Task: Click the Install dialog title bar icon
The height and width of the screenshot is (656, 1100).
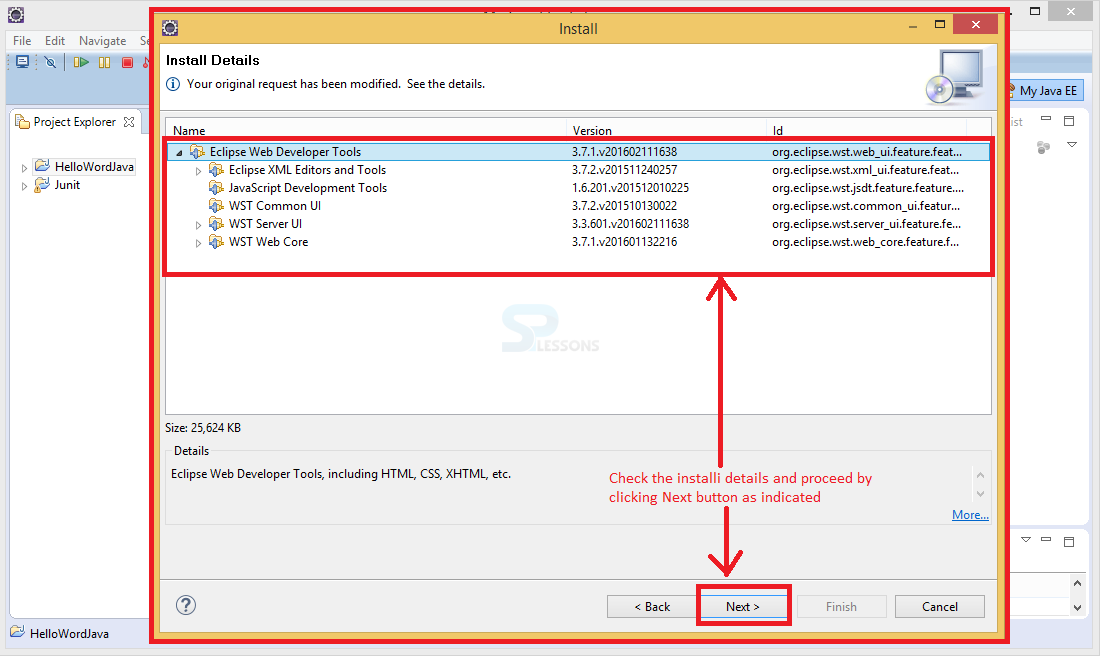Action: click(170, 28)
